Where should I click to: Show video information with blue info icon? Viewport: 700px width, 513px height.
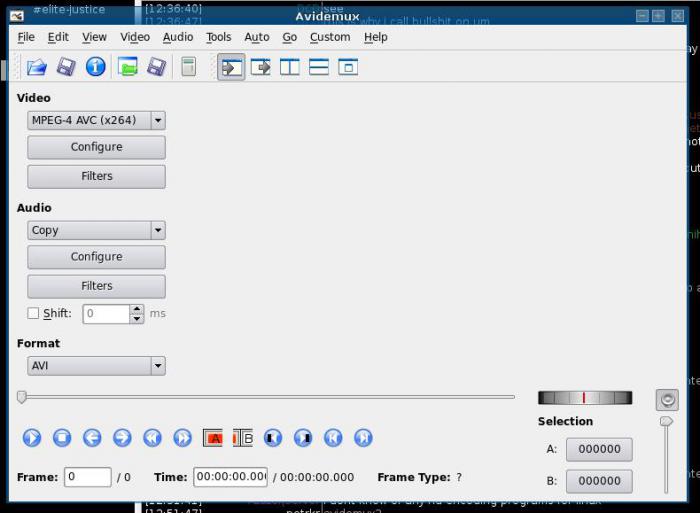(96, 67)
